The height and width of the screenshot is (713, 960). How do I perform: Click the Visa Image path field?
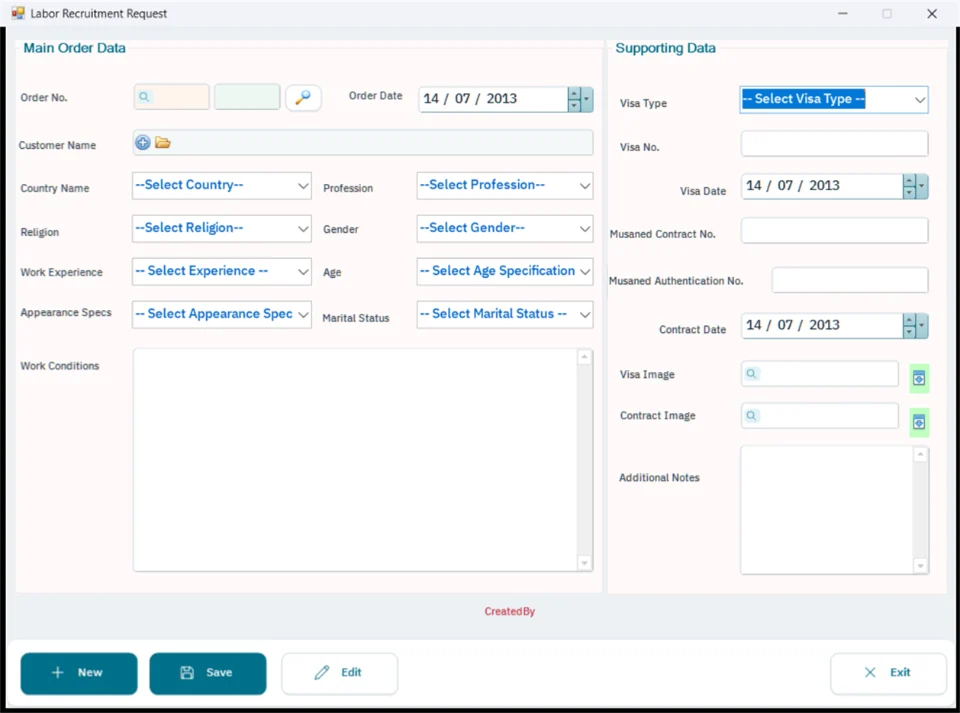coord(820,373)
